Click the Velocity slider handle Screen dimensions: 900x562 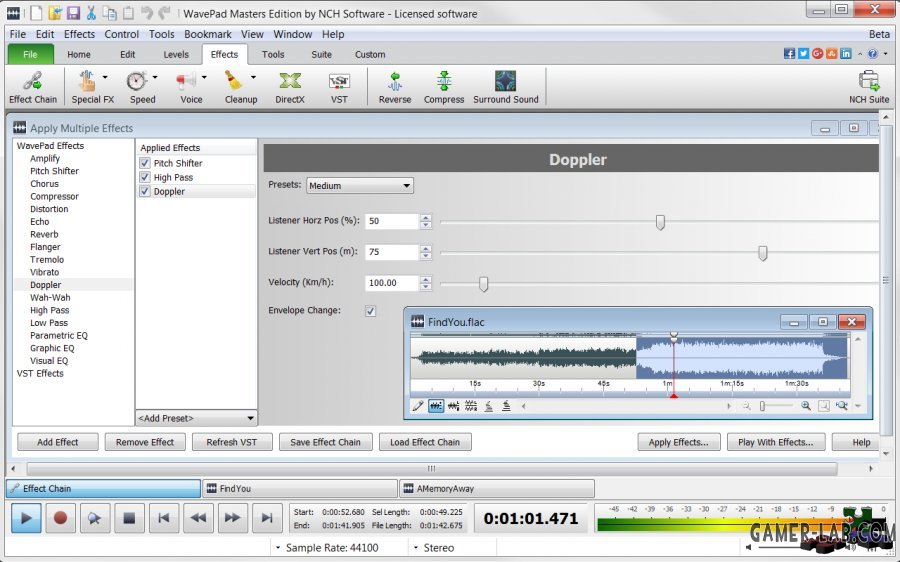pos(483,284)
